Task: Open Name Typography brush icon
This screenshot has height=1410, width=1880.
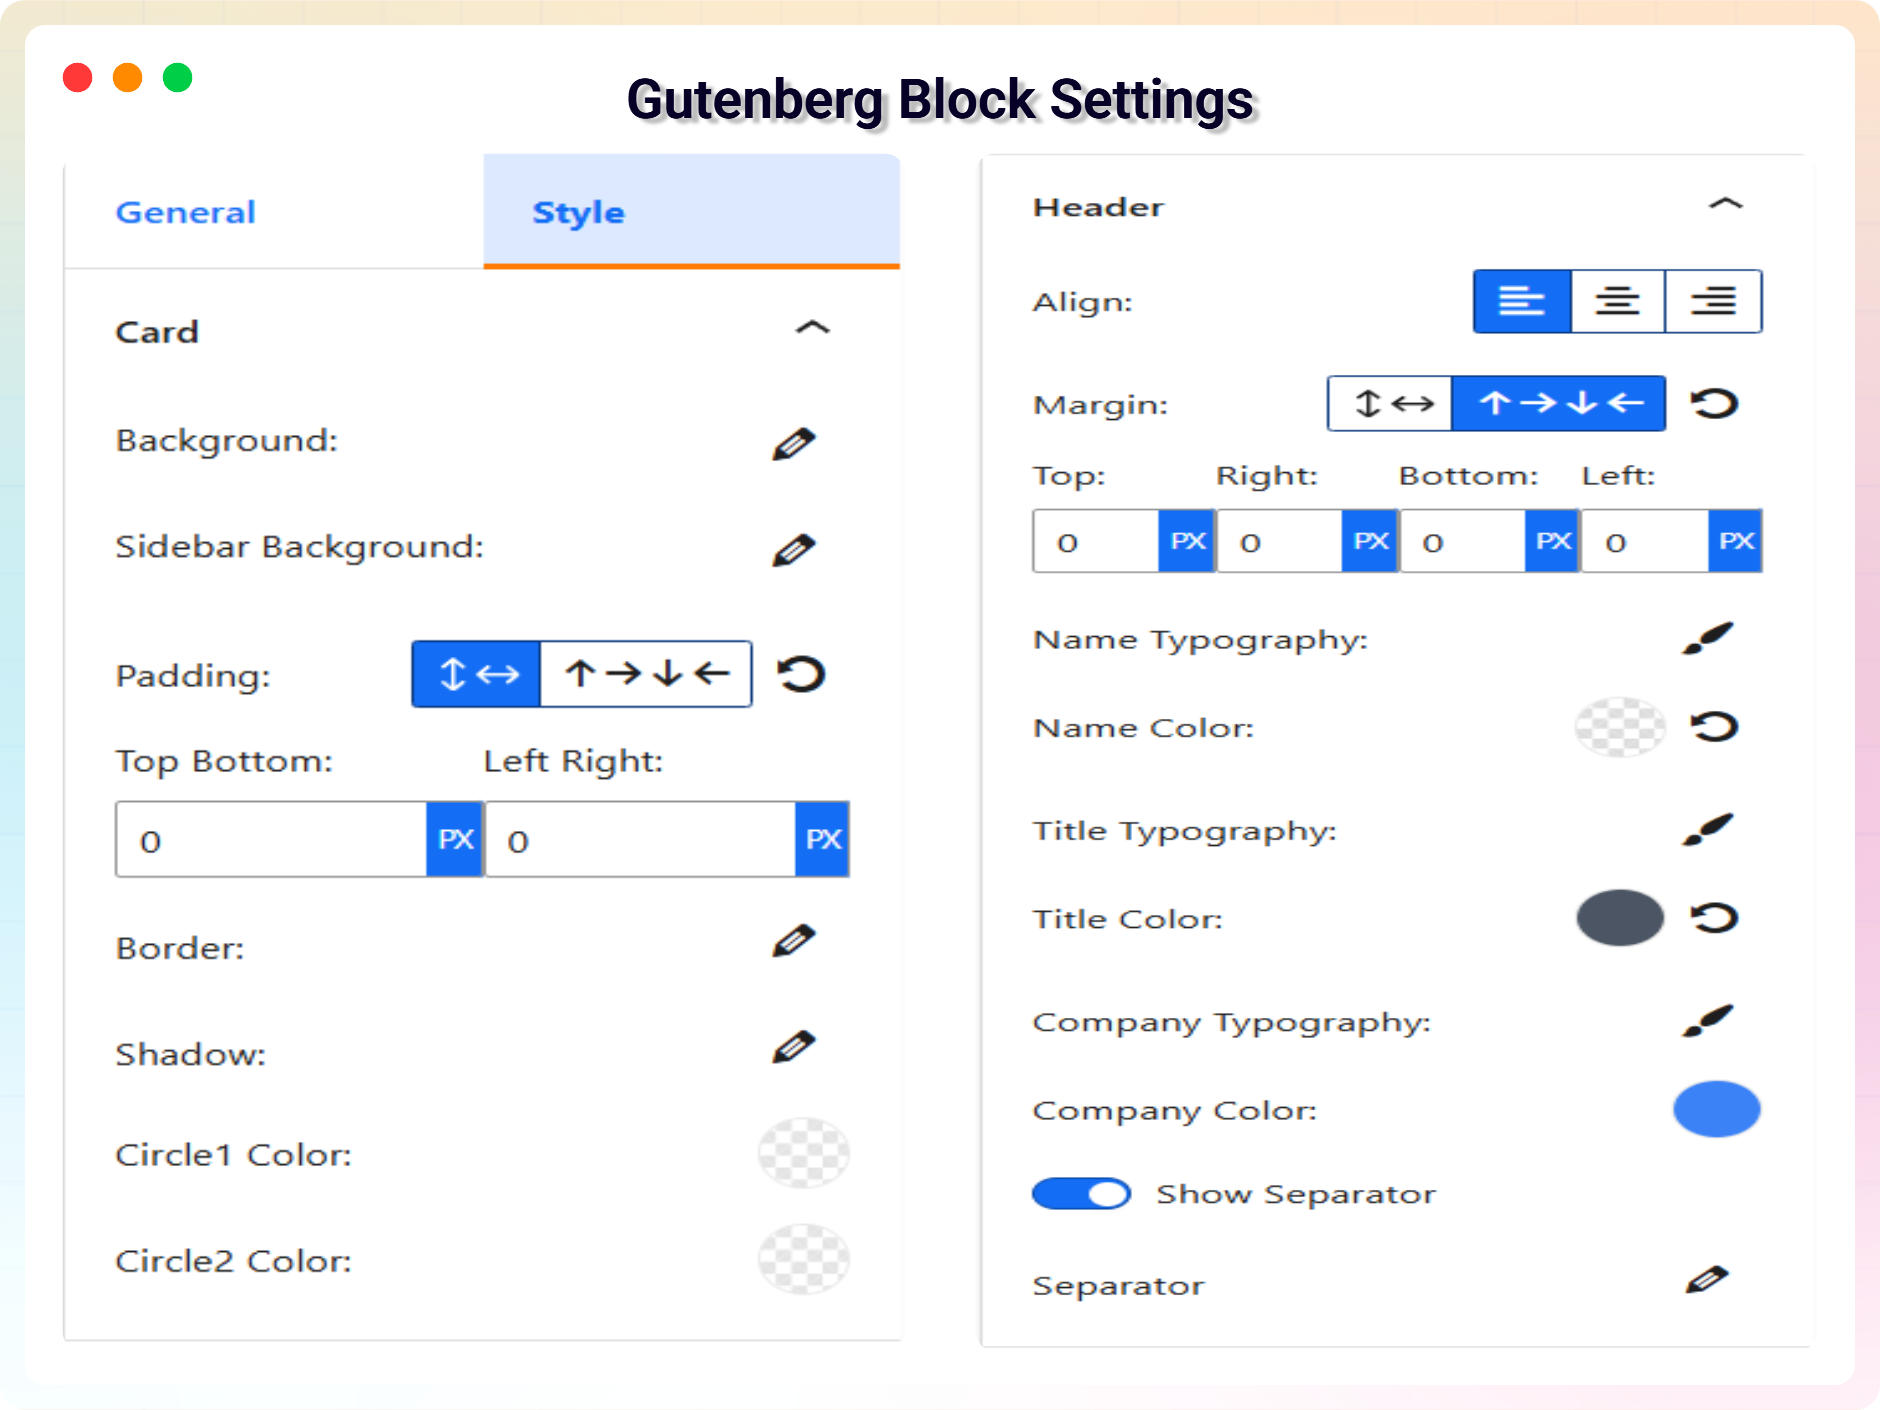Action: (1707, 638)
